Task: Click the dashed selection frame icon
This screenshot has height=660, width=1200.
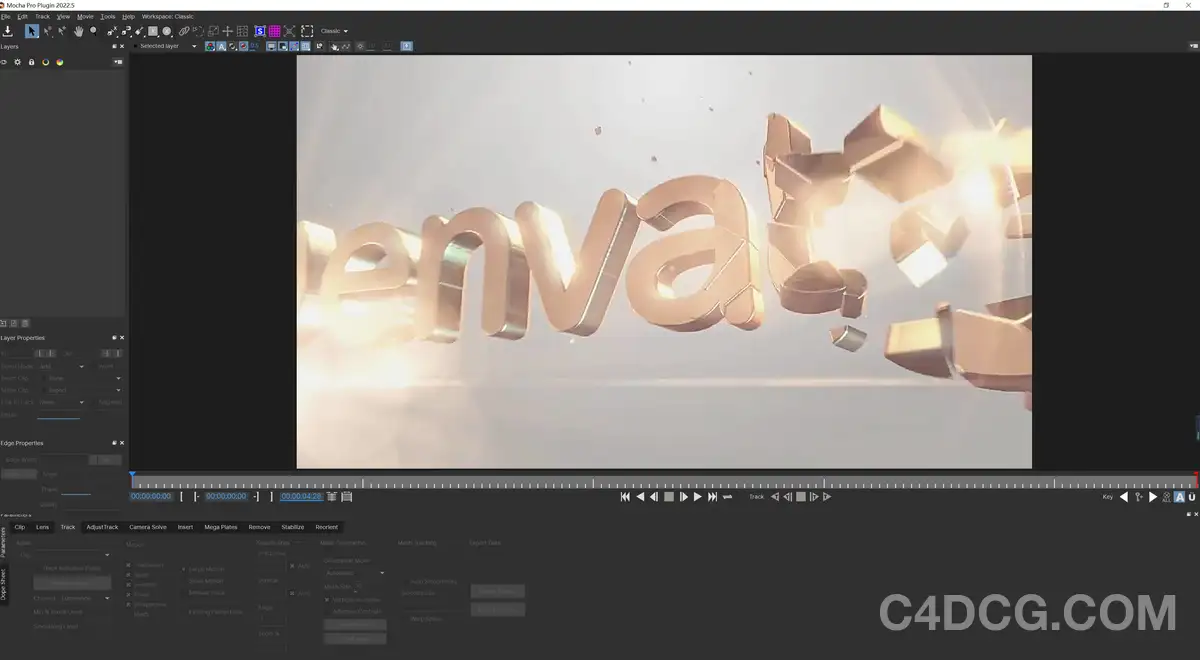Action: [307, 31]
